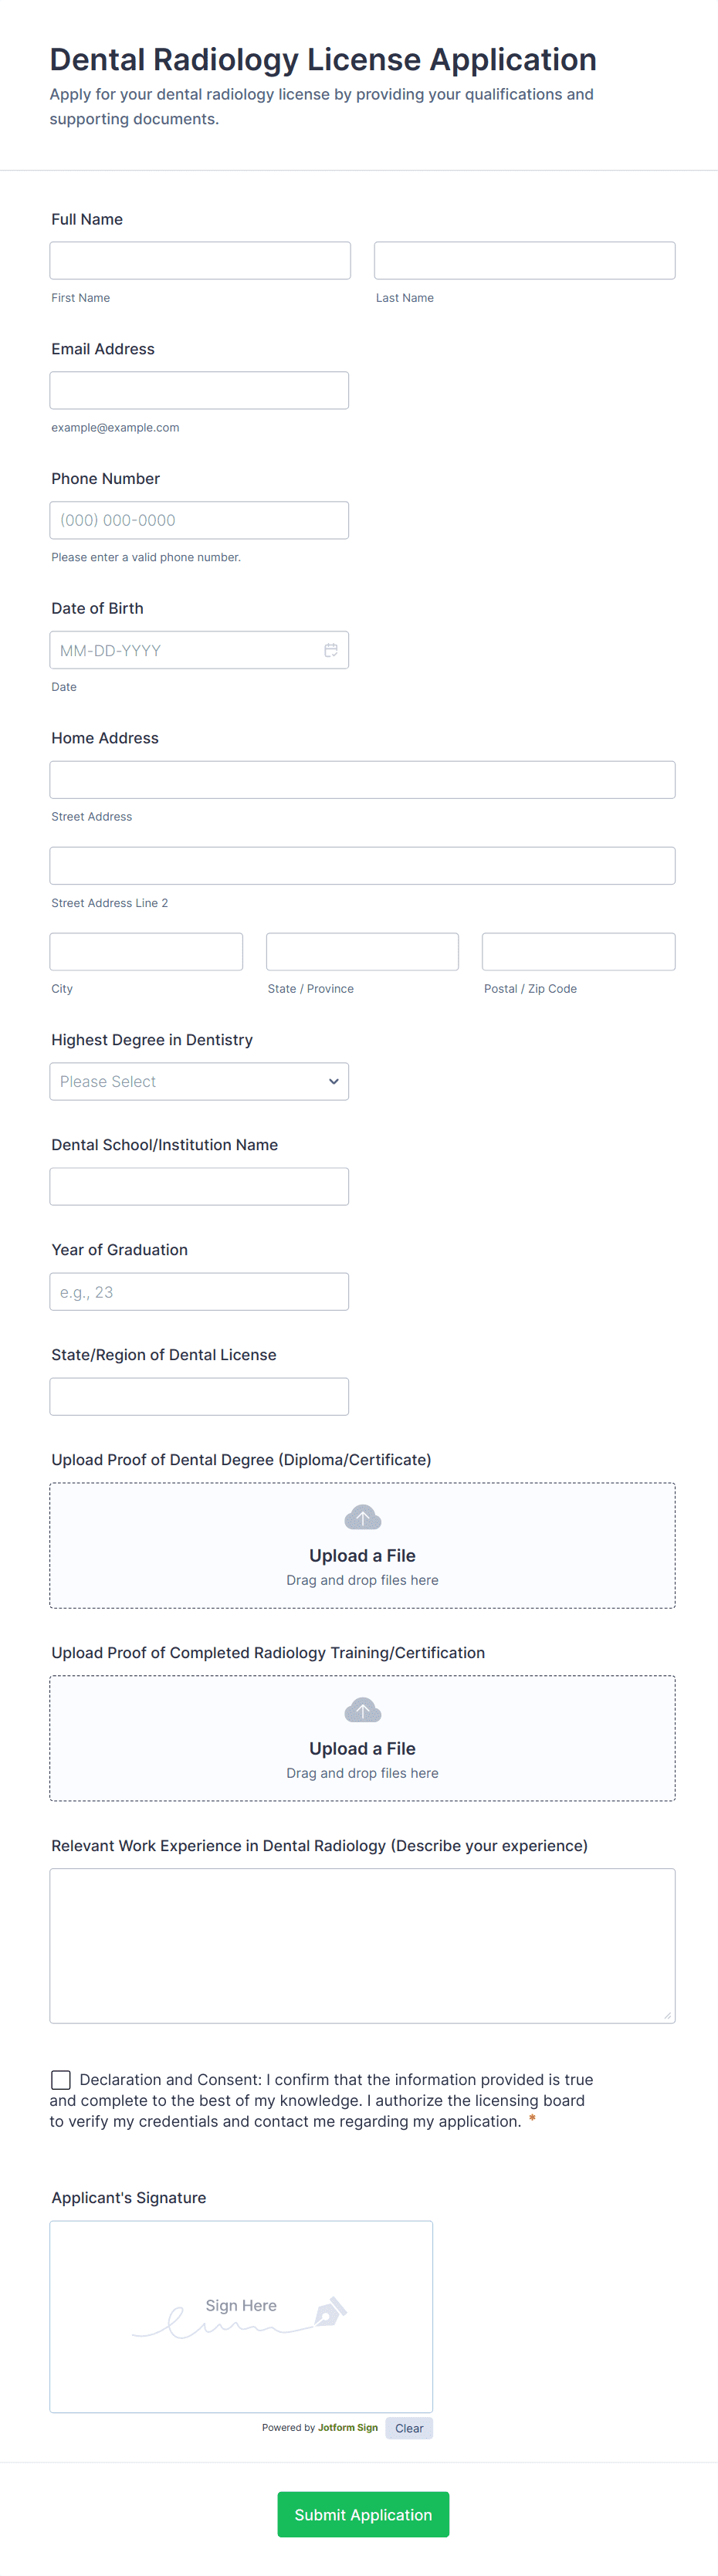Click the pen icon in signature pad
The width and height of the screenshot is (718, 2576).
click(330, 2311)
